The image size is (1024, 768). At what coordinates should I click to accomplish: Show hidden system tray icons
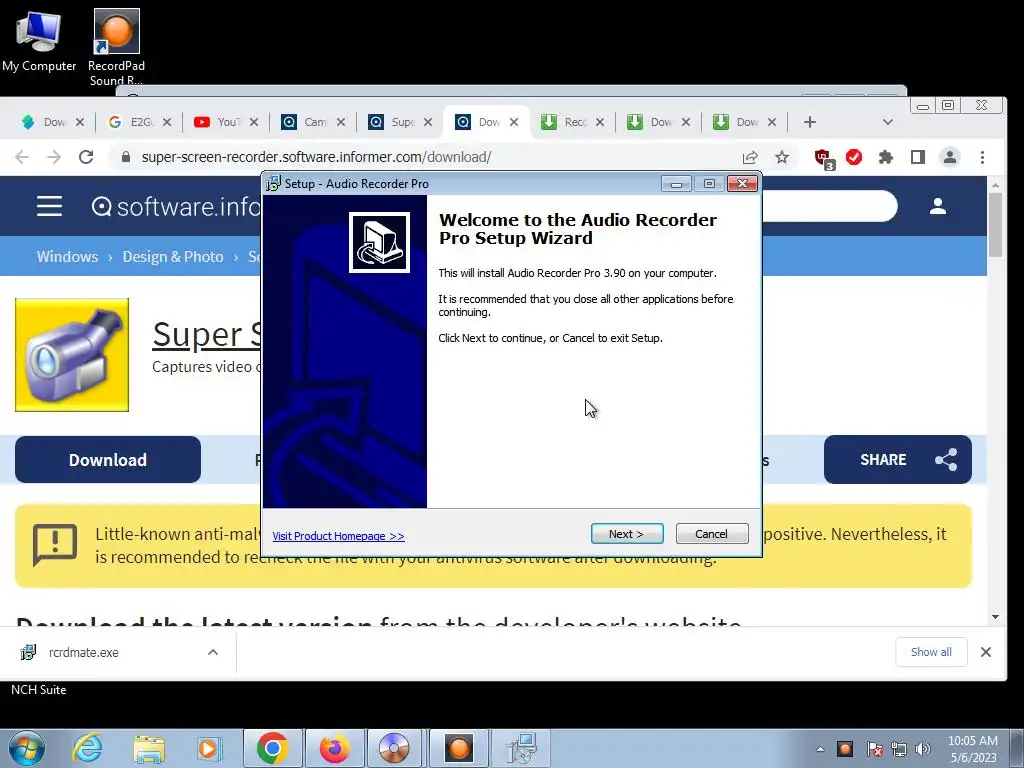coord(820,749)
